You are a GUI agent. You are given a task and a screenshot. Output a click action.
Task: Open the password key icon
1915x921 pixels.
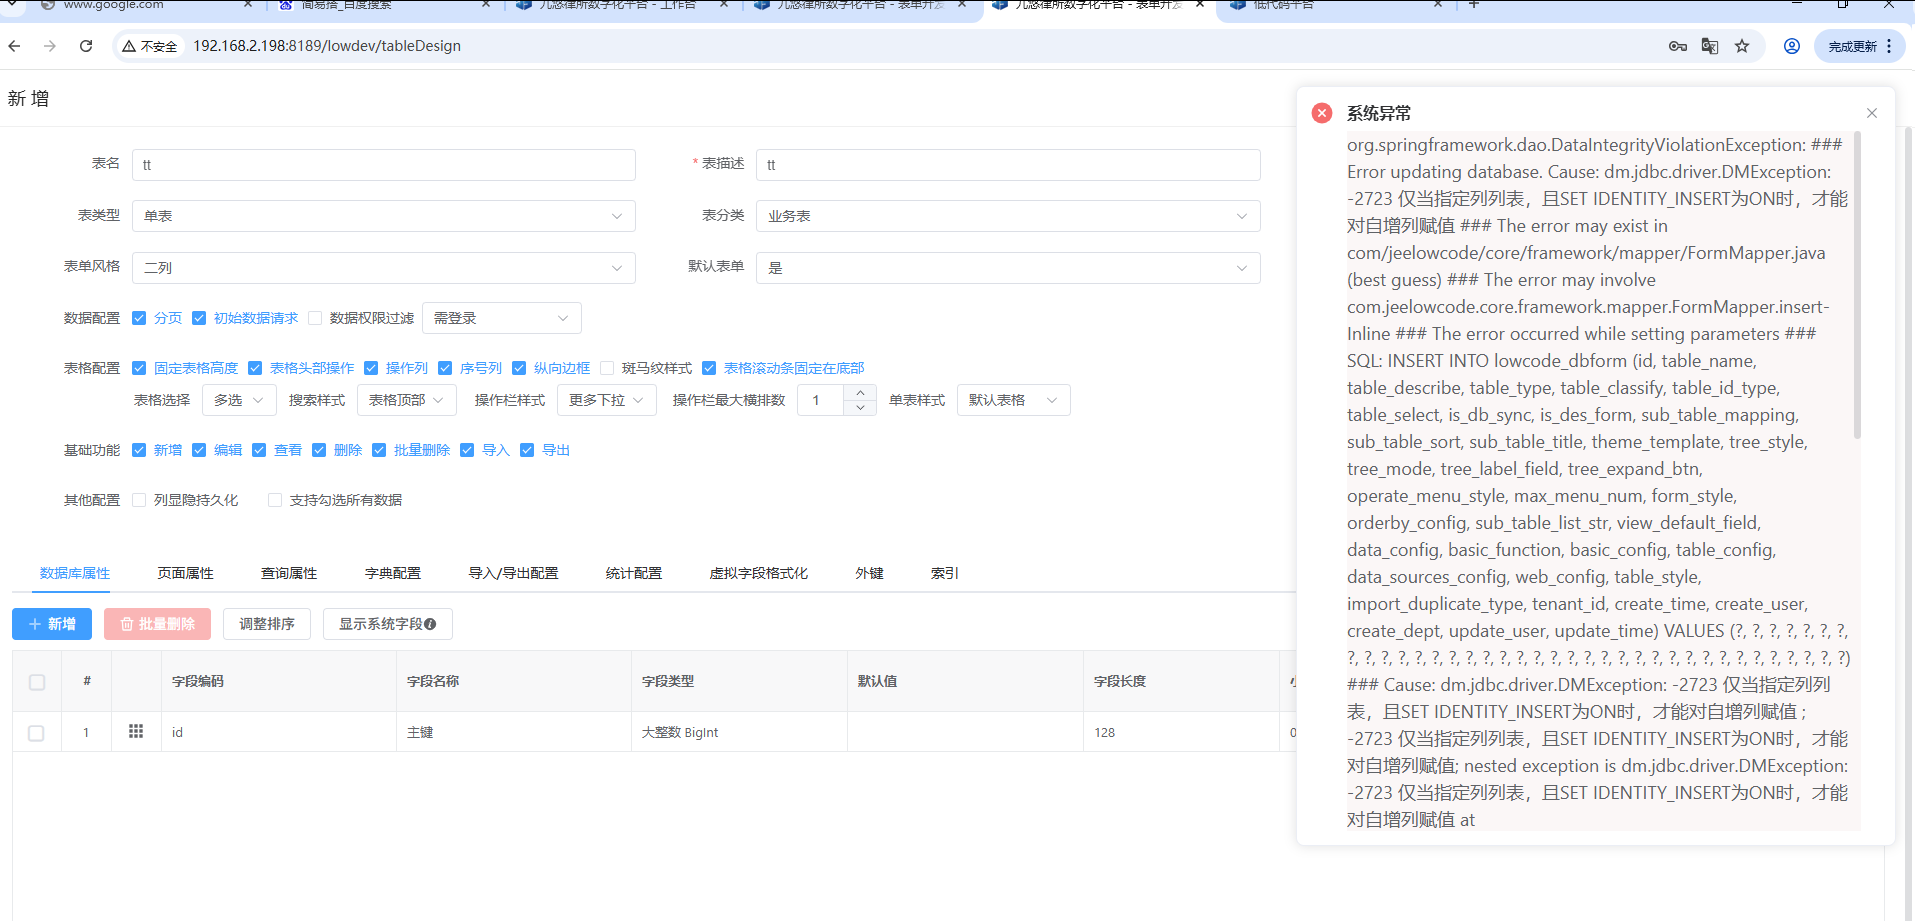[1678, 46]
